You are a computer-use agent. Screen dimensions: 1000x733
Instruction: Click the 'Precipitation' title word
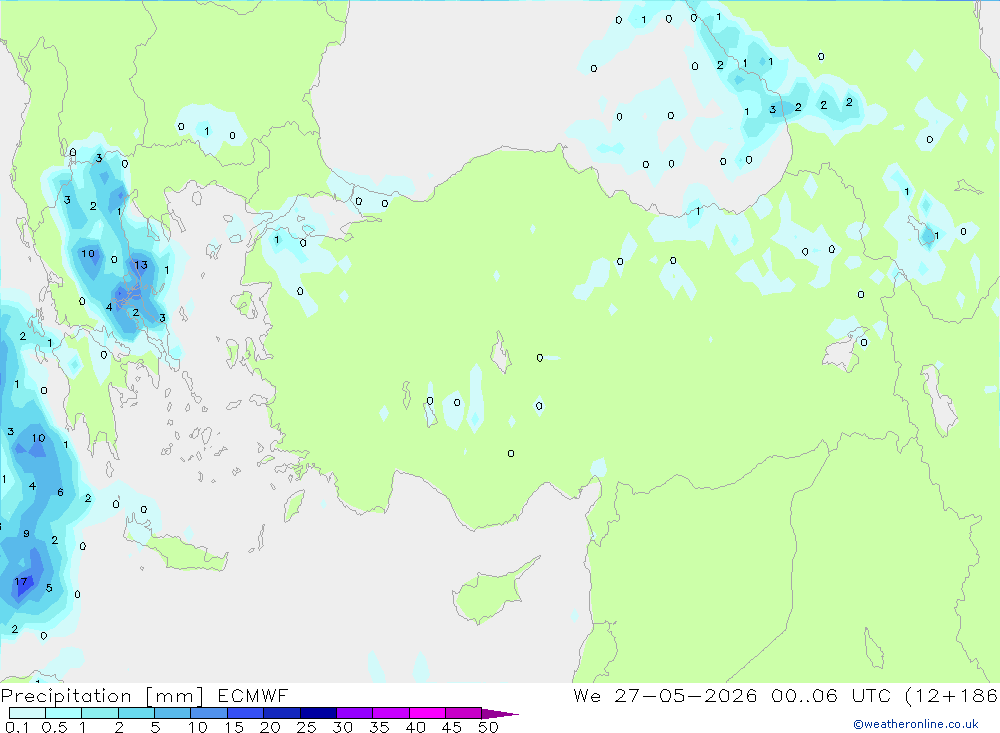pyautogui.click(x=66, y=695)
